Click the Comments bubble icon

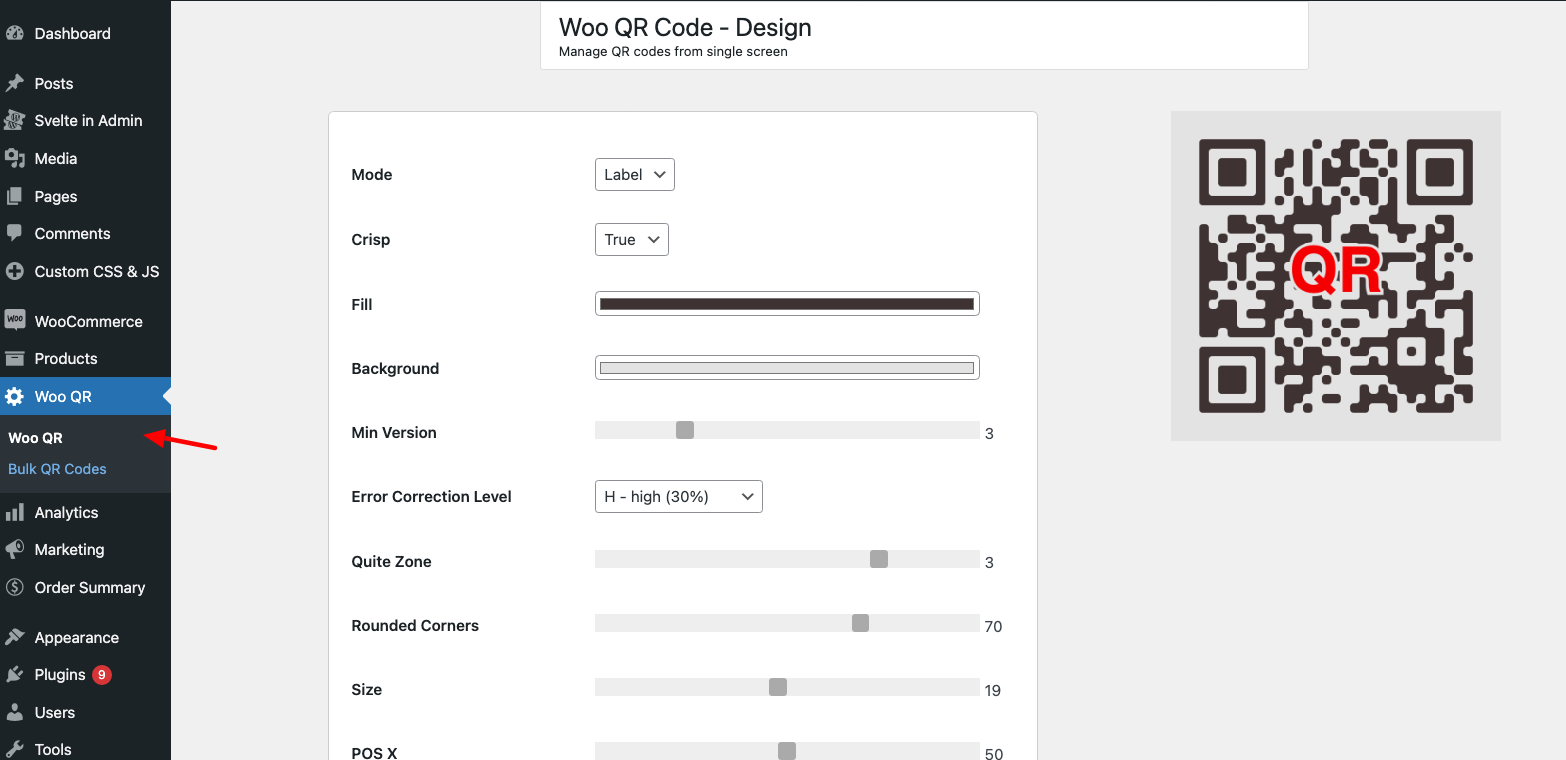14,233
